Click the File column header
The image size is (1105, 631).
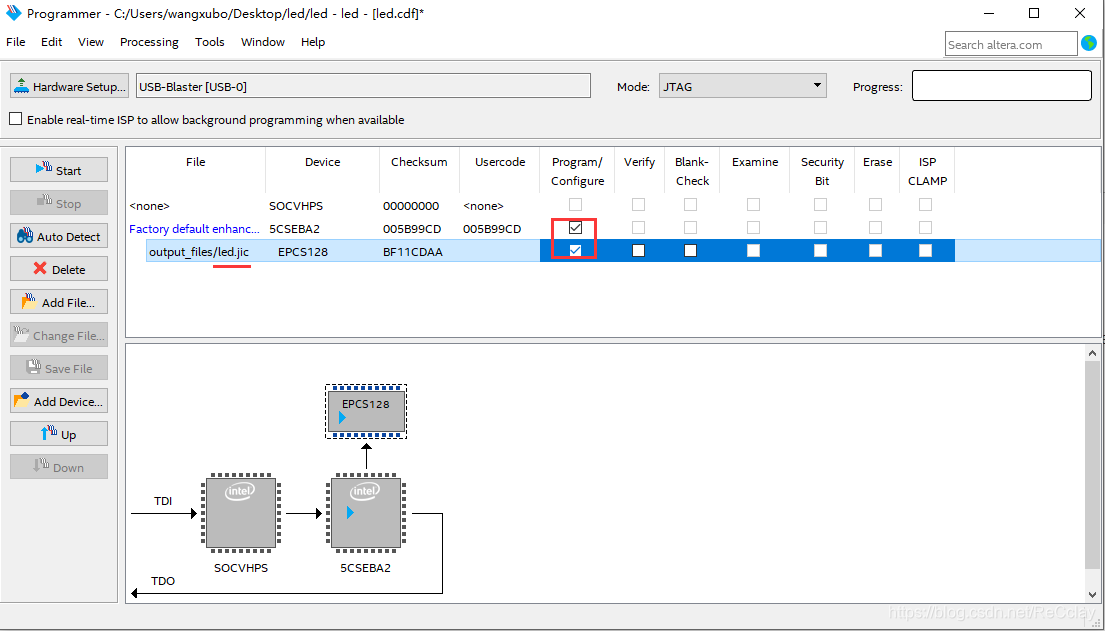[x=196, y=161]
